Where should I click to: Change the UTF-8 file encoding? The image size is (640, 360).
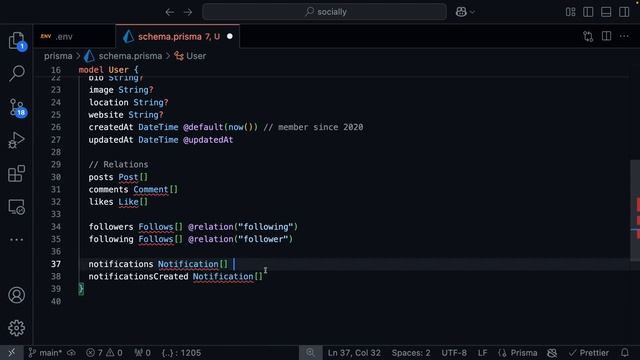coord(454,353)
